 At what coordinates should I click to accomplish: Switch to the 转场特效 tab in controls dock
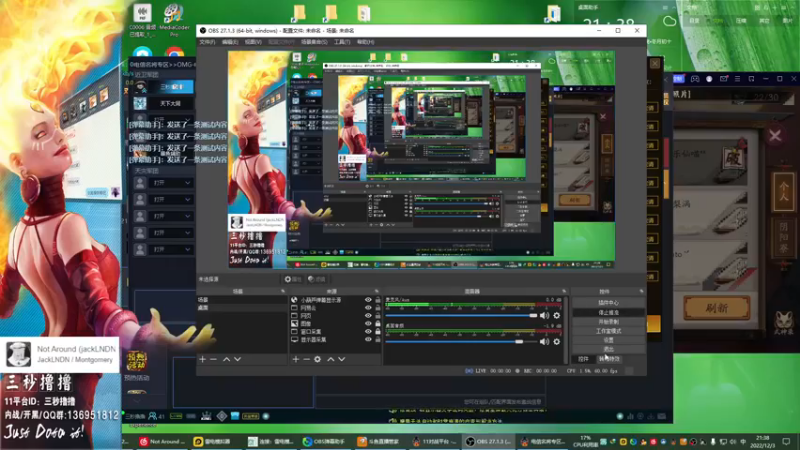(x=609, y=359)
